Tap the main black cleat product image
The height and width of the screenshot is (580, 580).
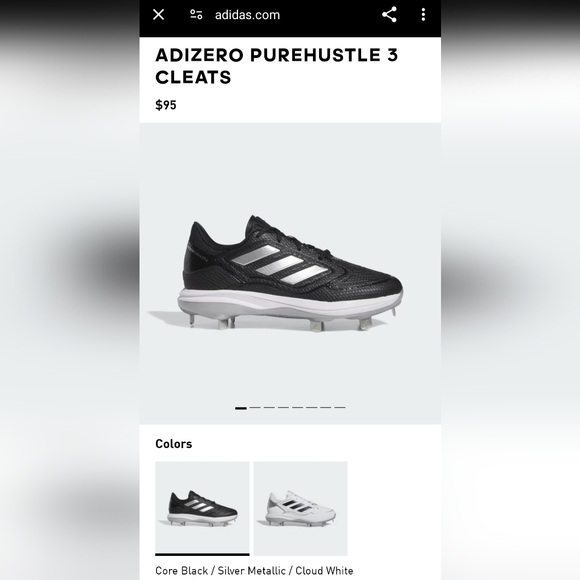[275, 273]
